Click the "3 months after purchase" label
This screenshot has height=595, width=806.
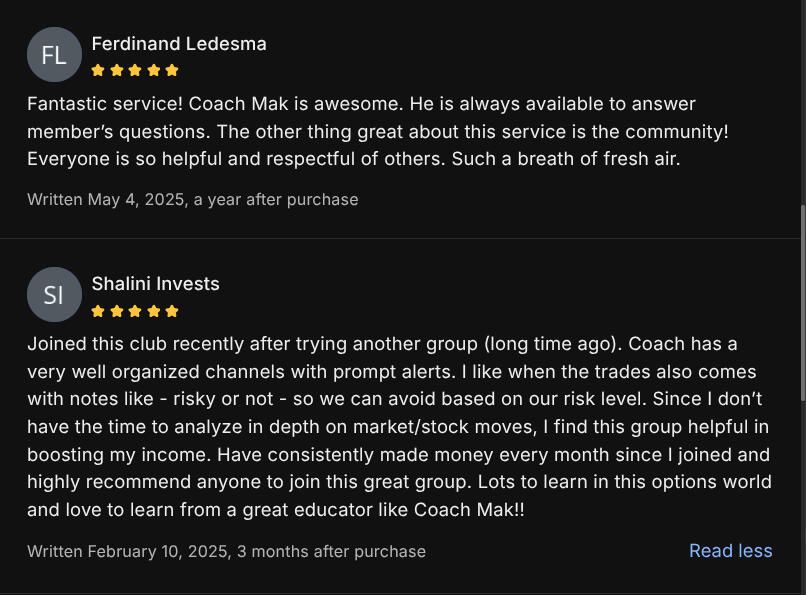coord(331,551)
